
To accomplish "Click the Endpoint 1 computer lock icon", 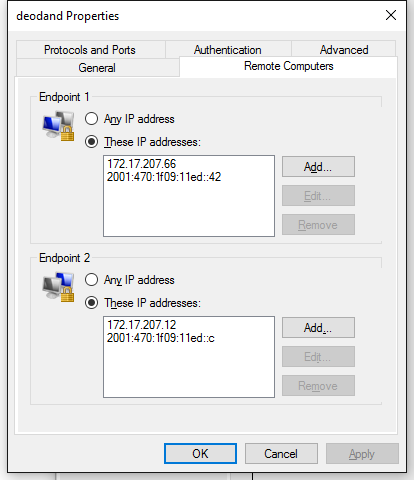I will [59, 126].
